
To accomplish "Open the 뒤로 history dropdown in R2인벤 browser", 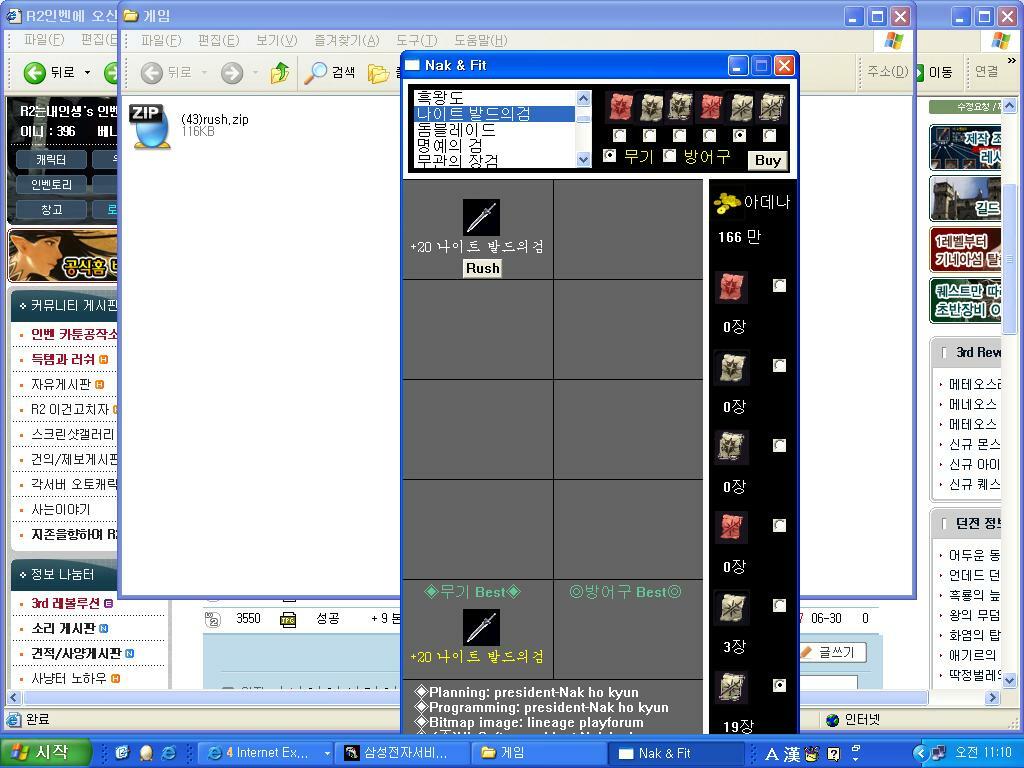I will (x=88, y=72).
